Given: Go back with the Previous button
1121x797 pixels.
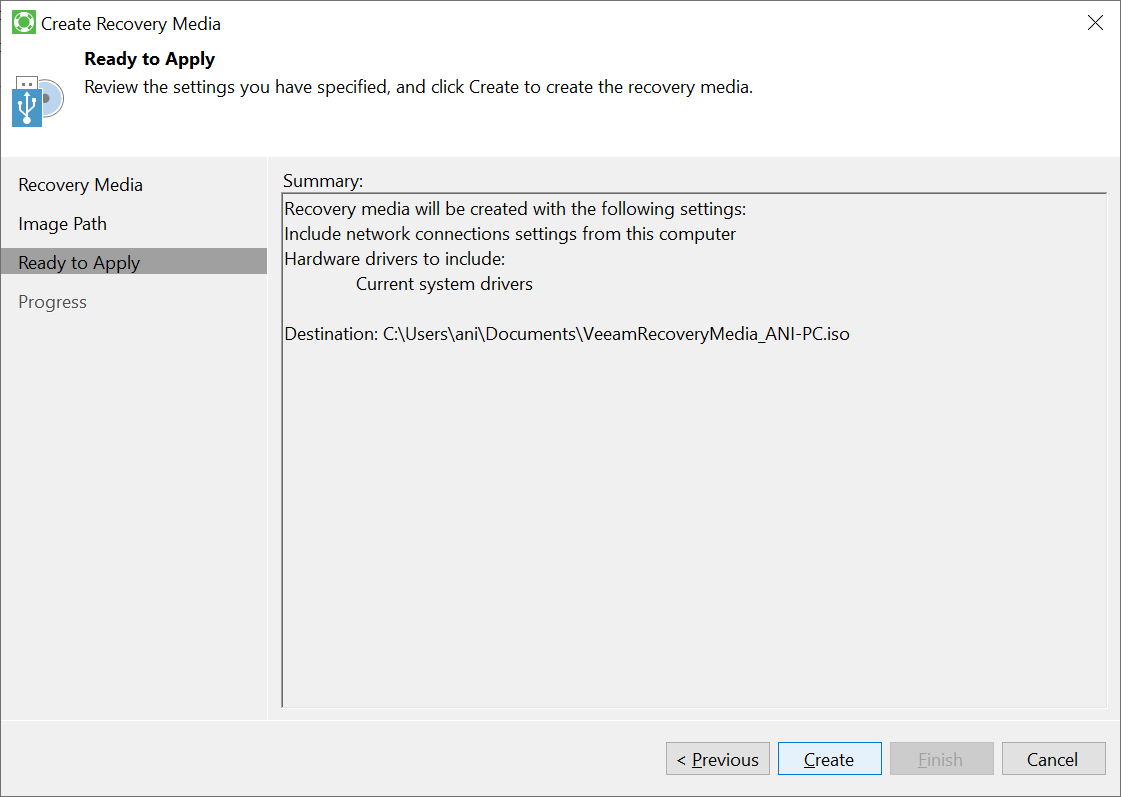Looking at the screenshot, I should (718, 758).
